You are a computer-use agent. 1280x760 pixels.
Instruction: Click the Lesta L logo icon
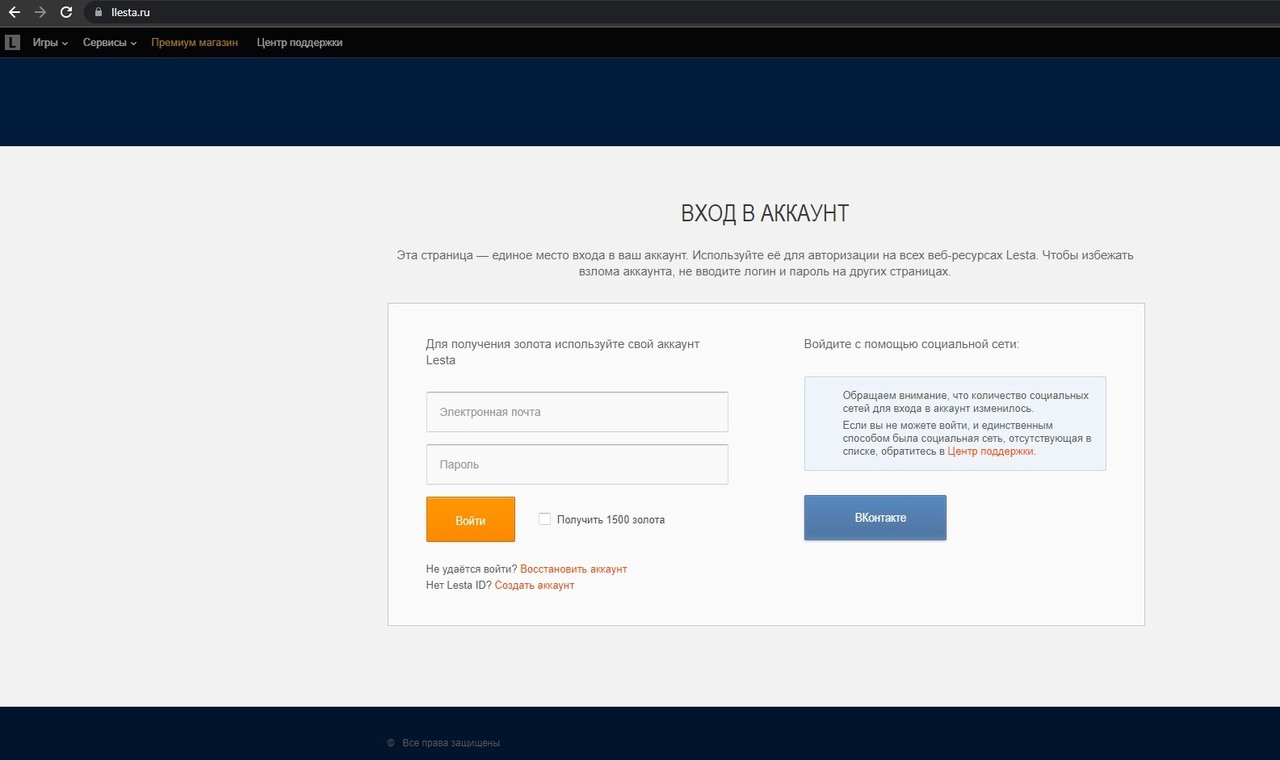coord(12,42)
